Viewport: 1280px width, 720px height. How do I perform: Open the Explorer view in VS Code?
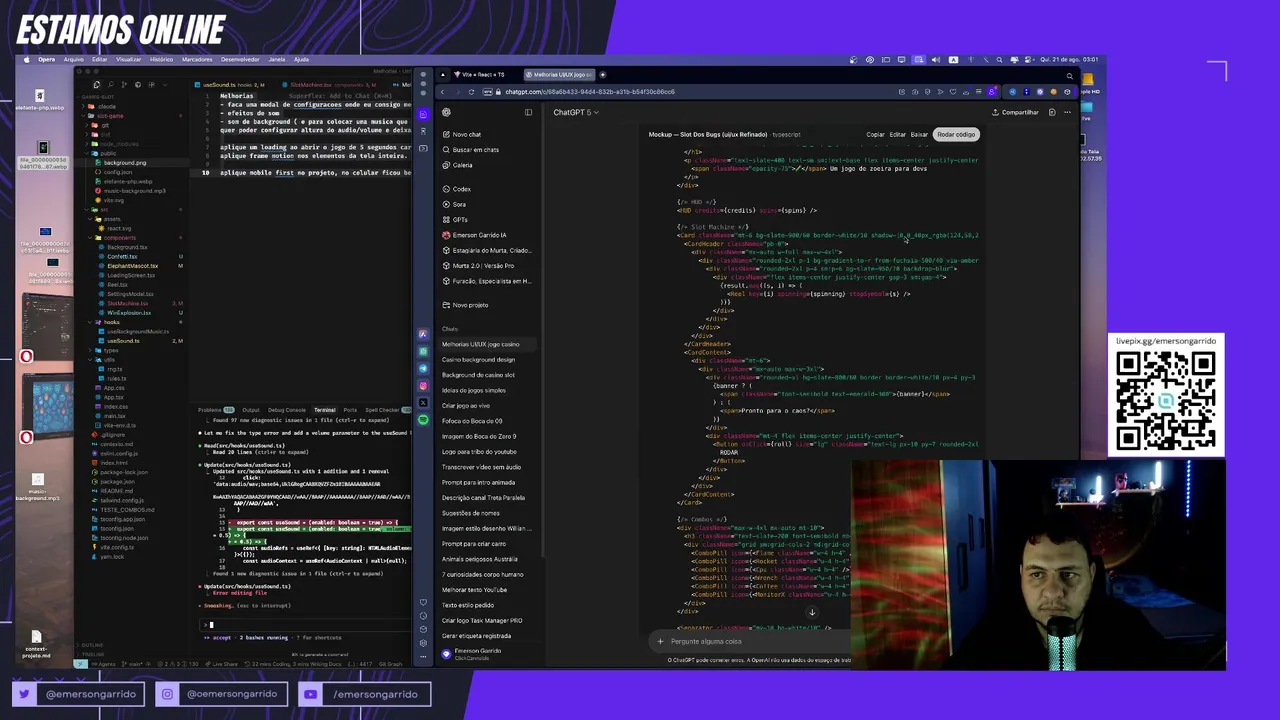pos(97,85)
